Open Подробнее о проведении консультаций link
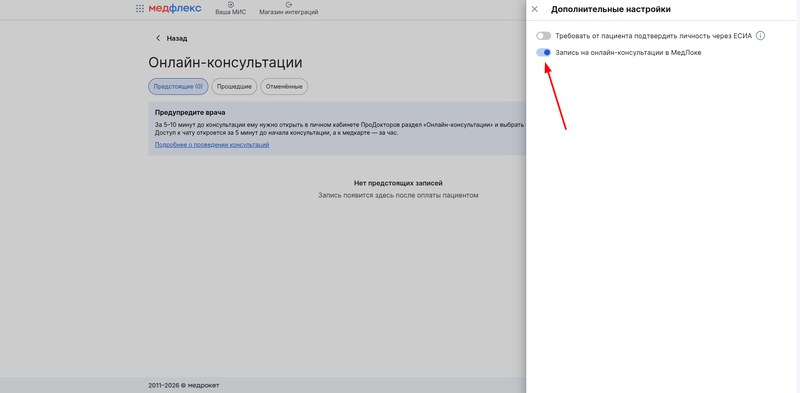Viewport: 800px width, 393px height. click(x=212, y=145)
